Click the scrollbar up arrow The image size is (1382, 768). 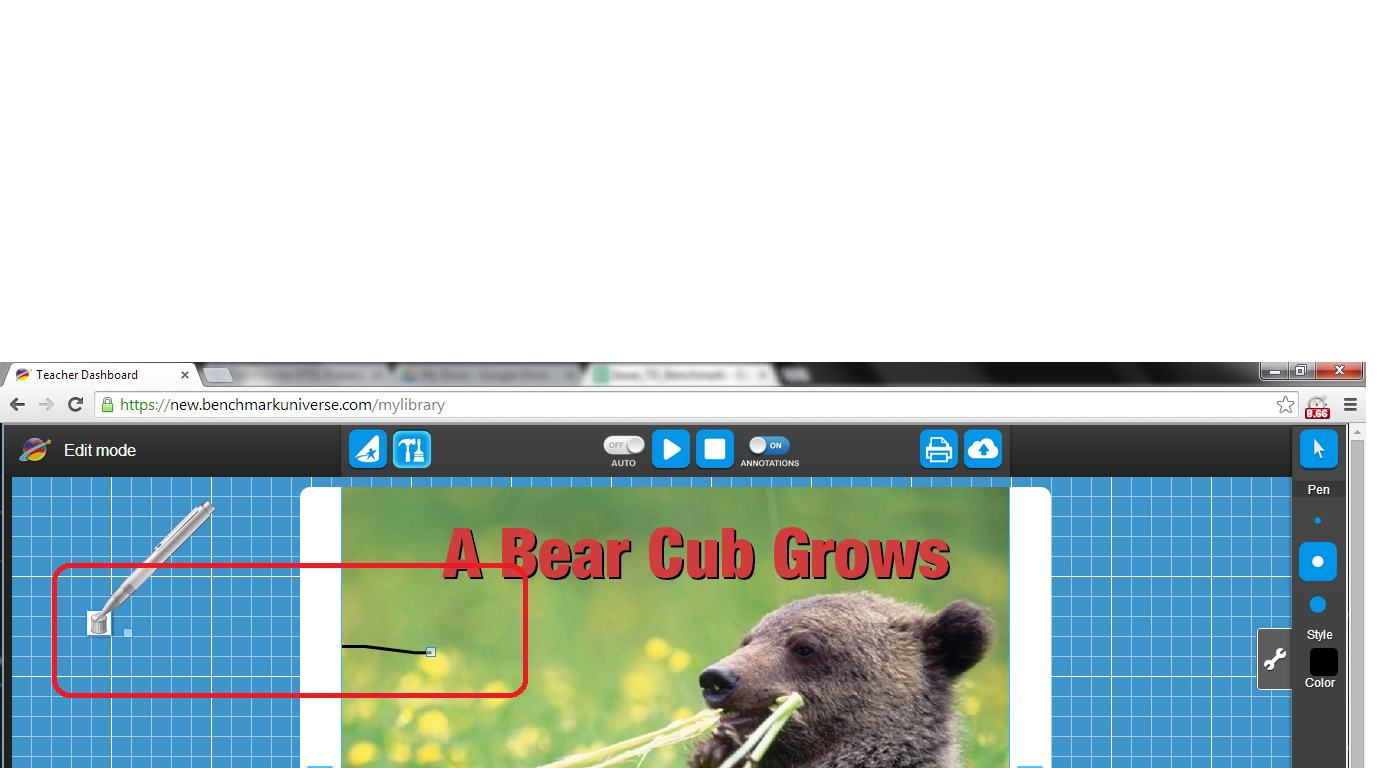coord(1356,431)
